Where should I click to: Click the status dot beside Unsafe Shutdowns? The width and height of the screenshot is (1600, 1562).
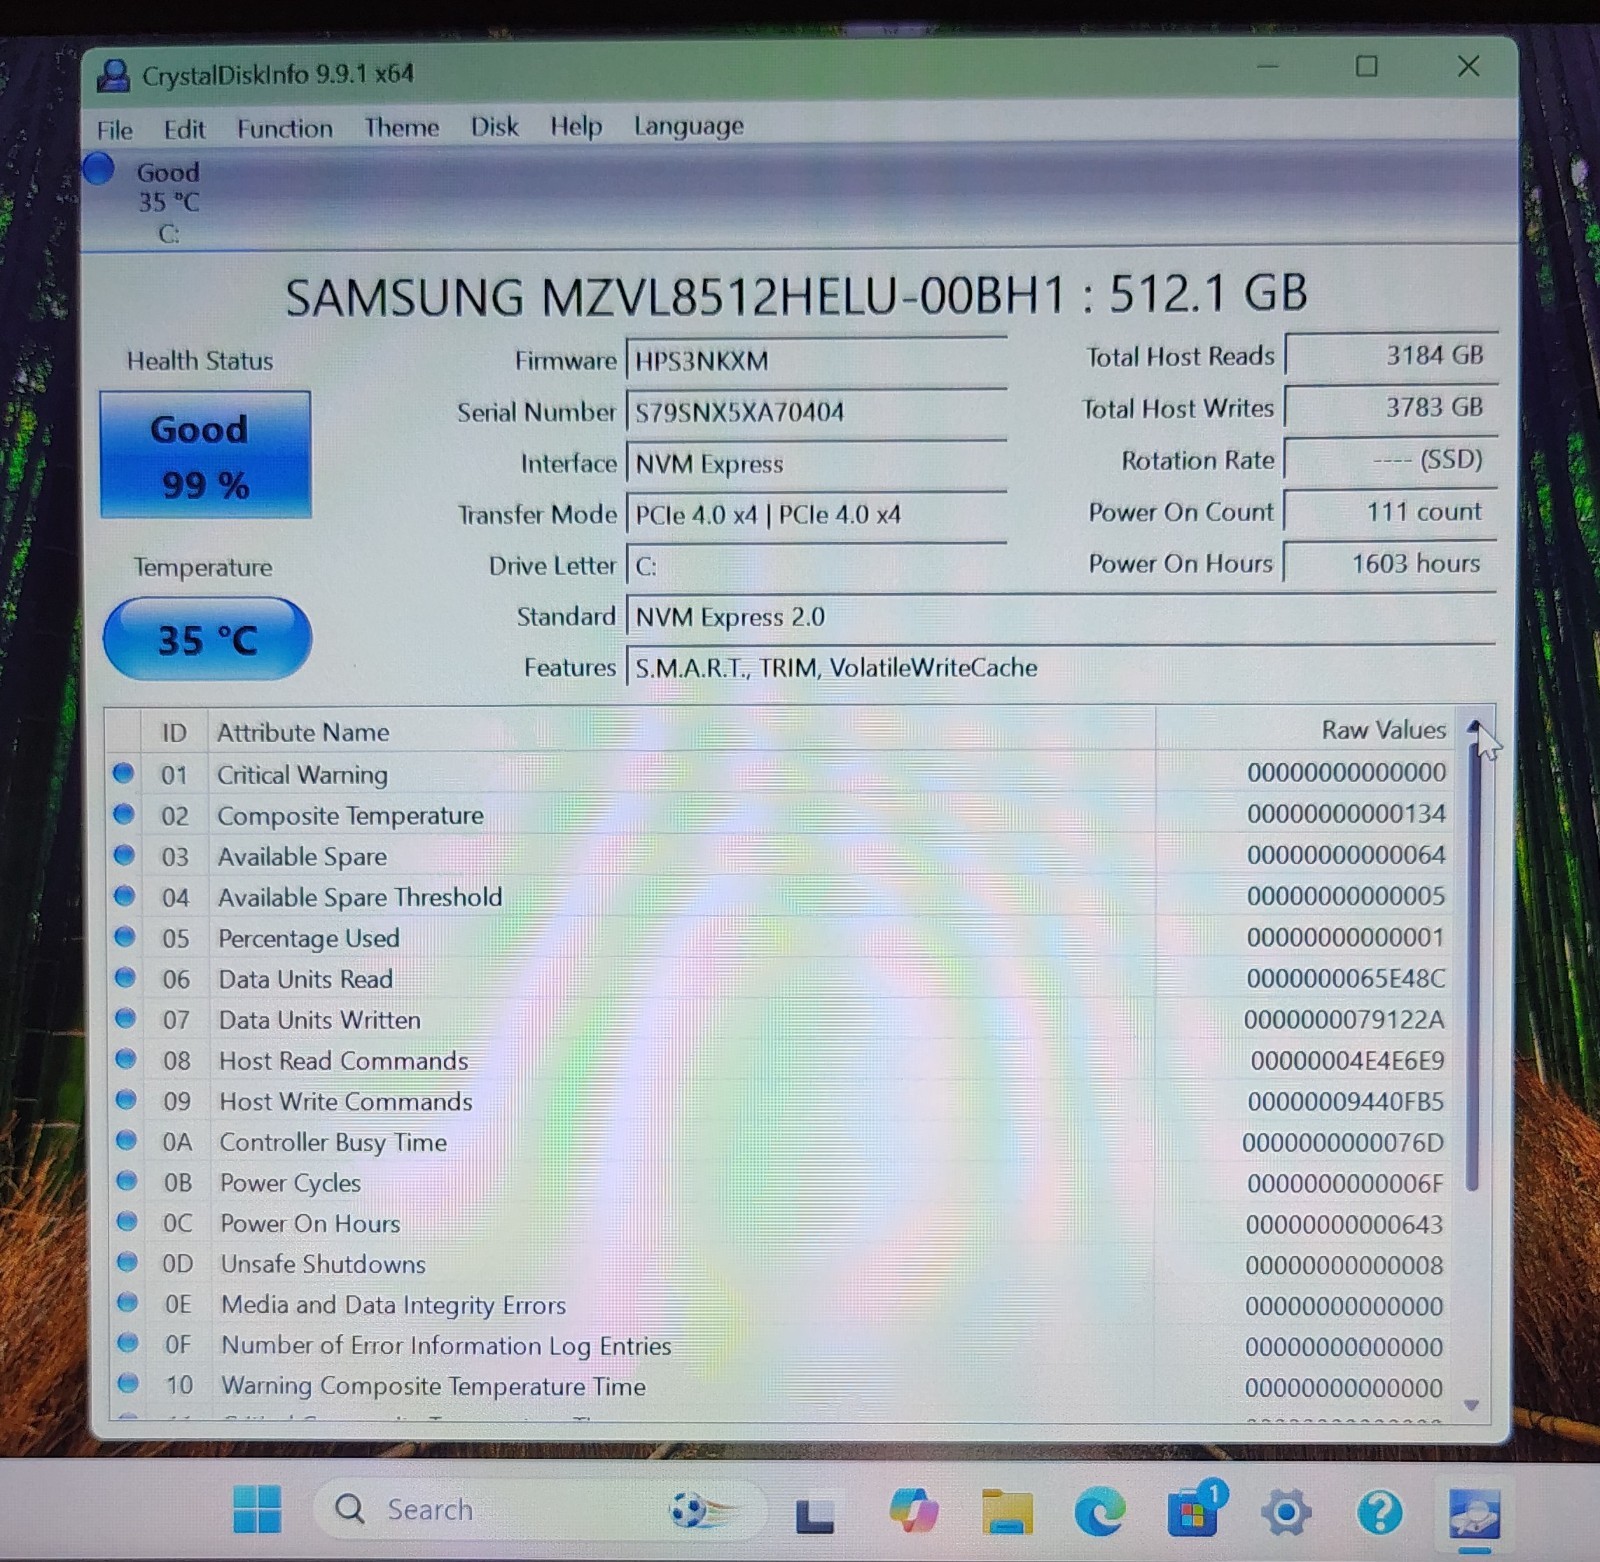click(x=127, y=1262)
